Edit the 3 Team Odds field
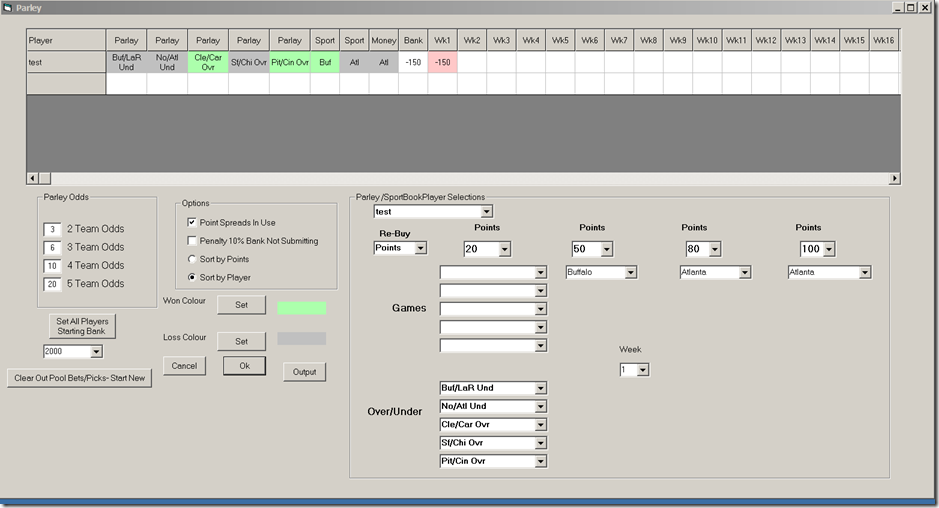Screen dimensions: 939x508 tap(52, 248)
